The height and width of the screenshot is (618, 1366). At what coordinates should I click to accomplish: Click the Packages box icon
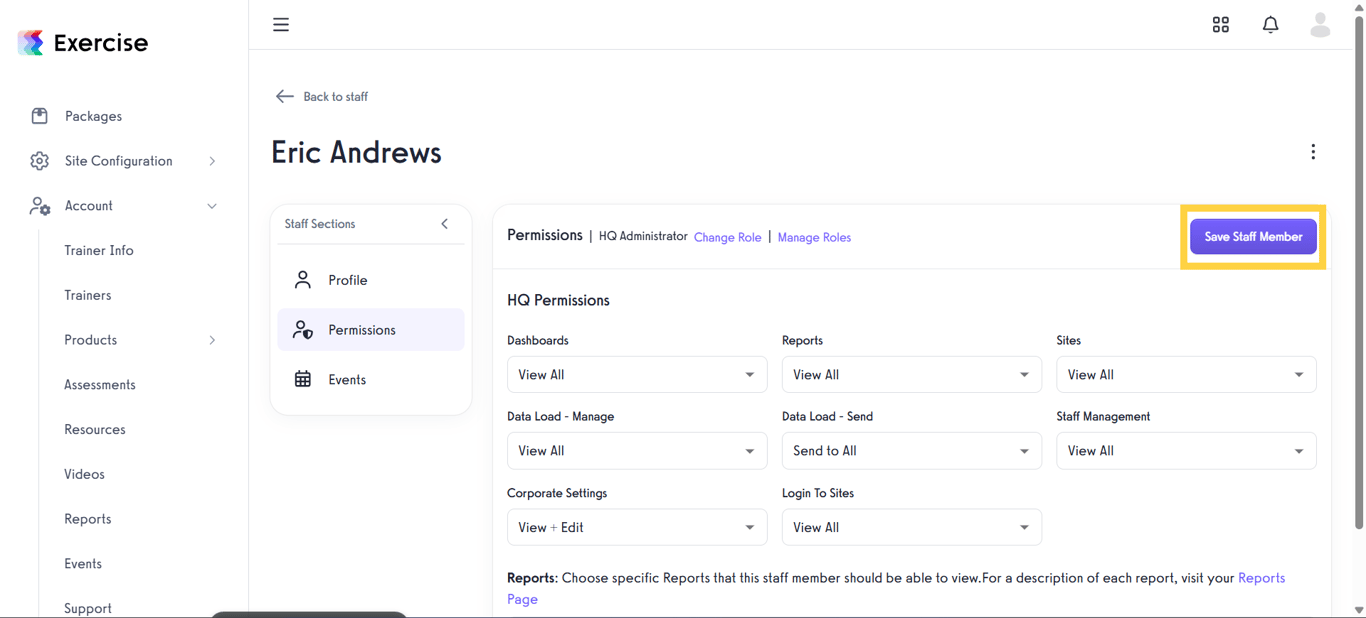pyautogui.click(x=39, y=116)
